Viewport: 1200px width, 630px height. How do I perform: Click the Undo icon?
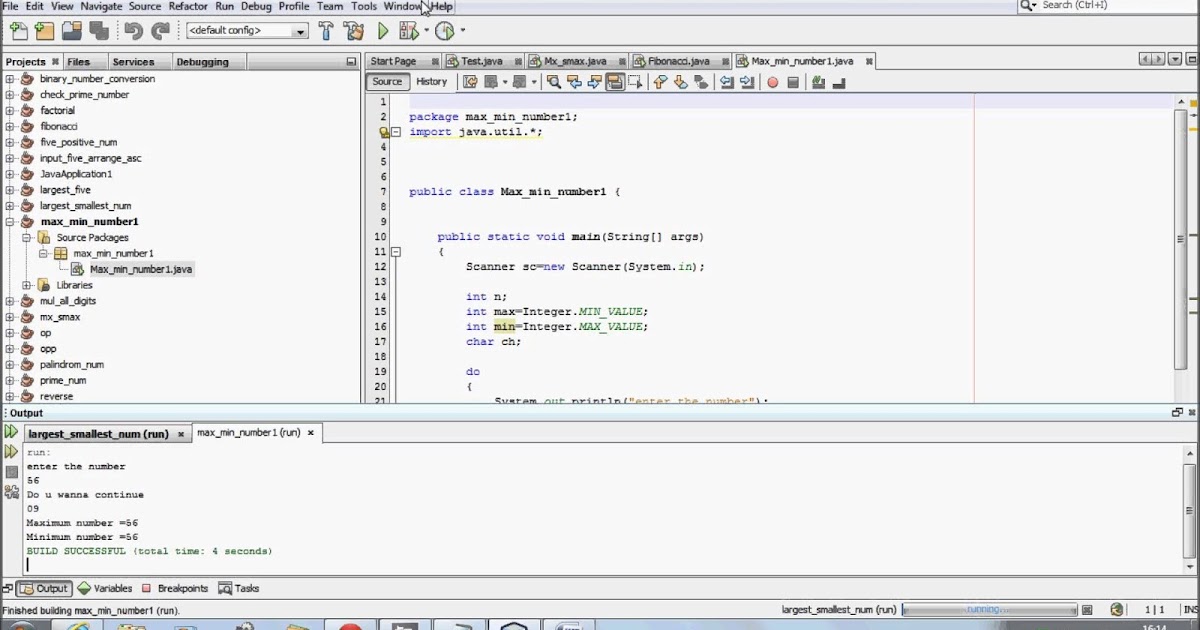[x=134, y=31]
